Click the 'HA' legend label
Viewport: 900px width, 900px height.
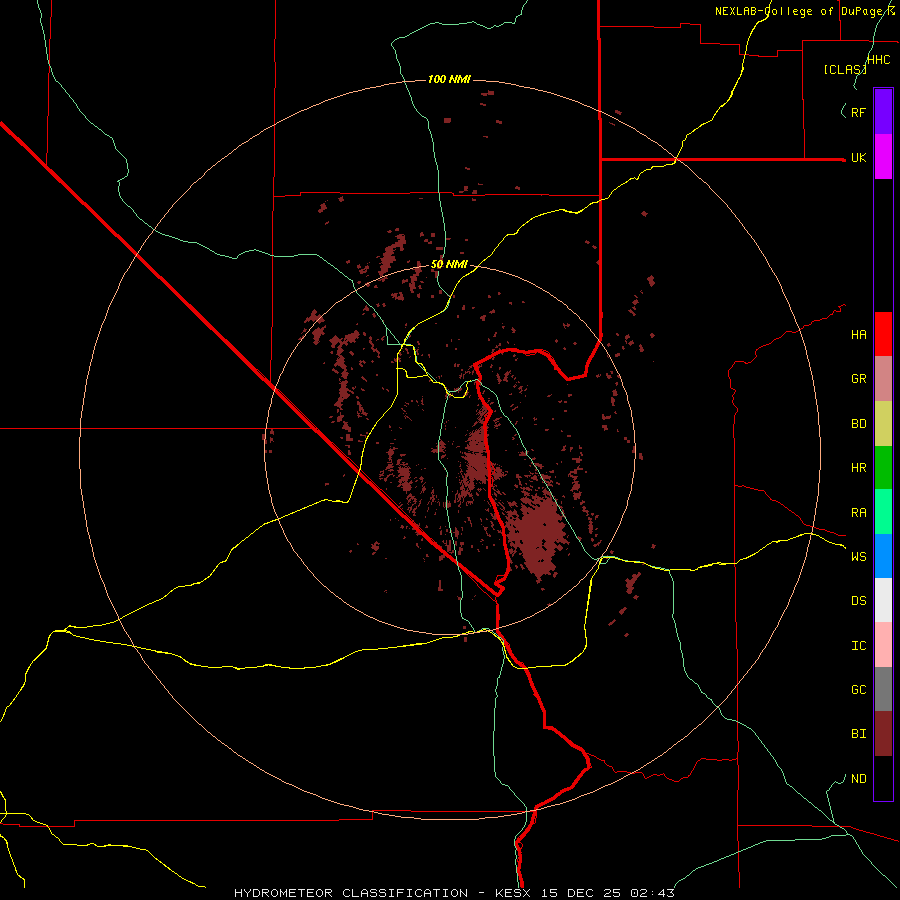coord(859,335)
